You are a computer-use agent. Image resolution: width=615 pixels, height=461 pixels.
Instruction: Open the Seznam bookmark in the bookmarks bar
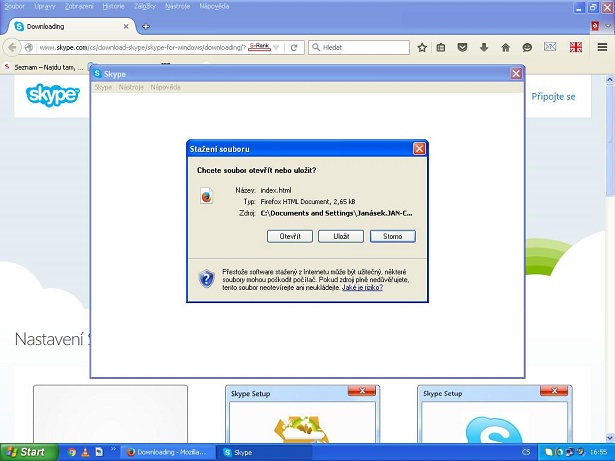(44, 67)
